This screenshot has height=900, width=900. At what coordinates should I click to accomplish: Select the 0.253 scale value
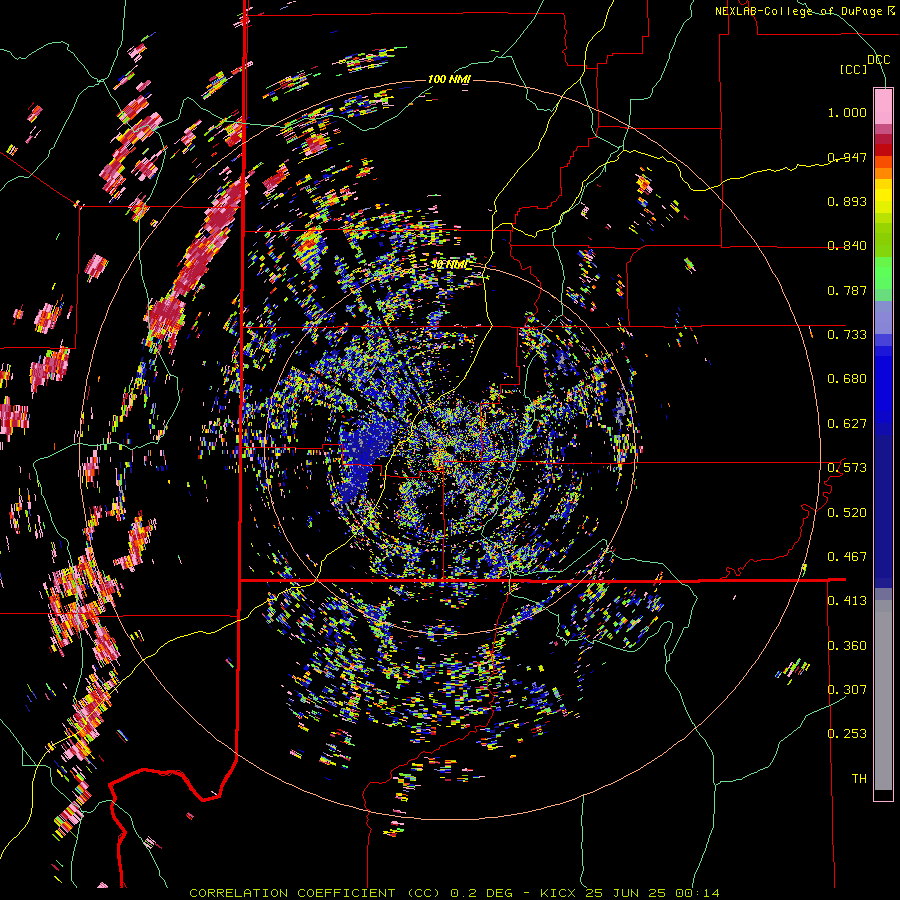tap(847, 734)
